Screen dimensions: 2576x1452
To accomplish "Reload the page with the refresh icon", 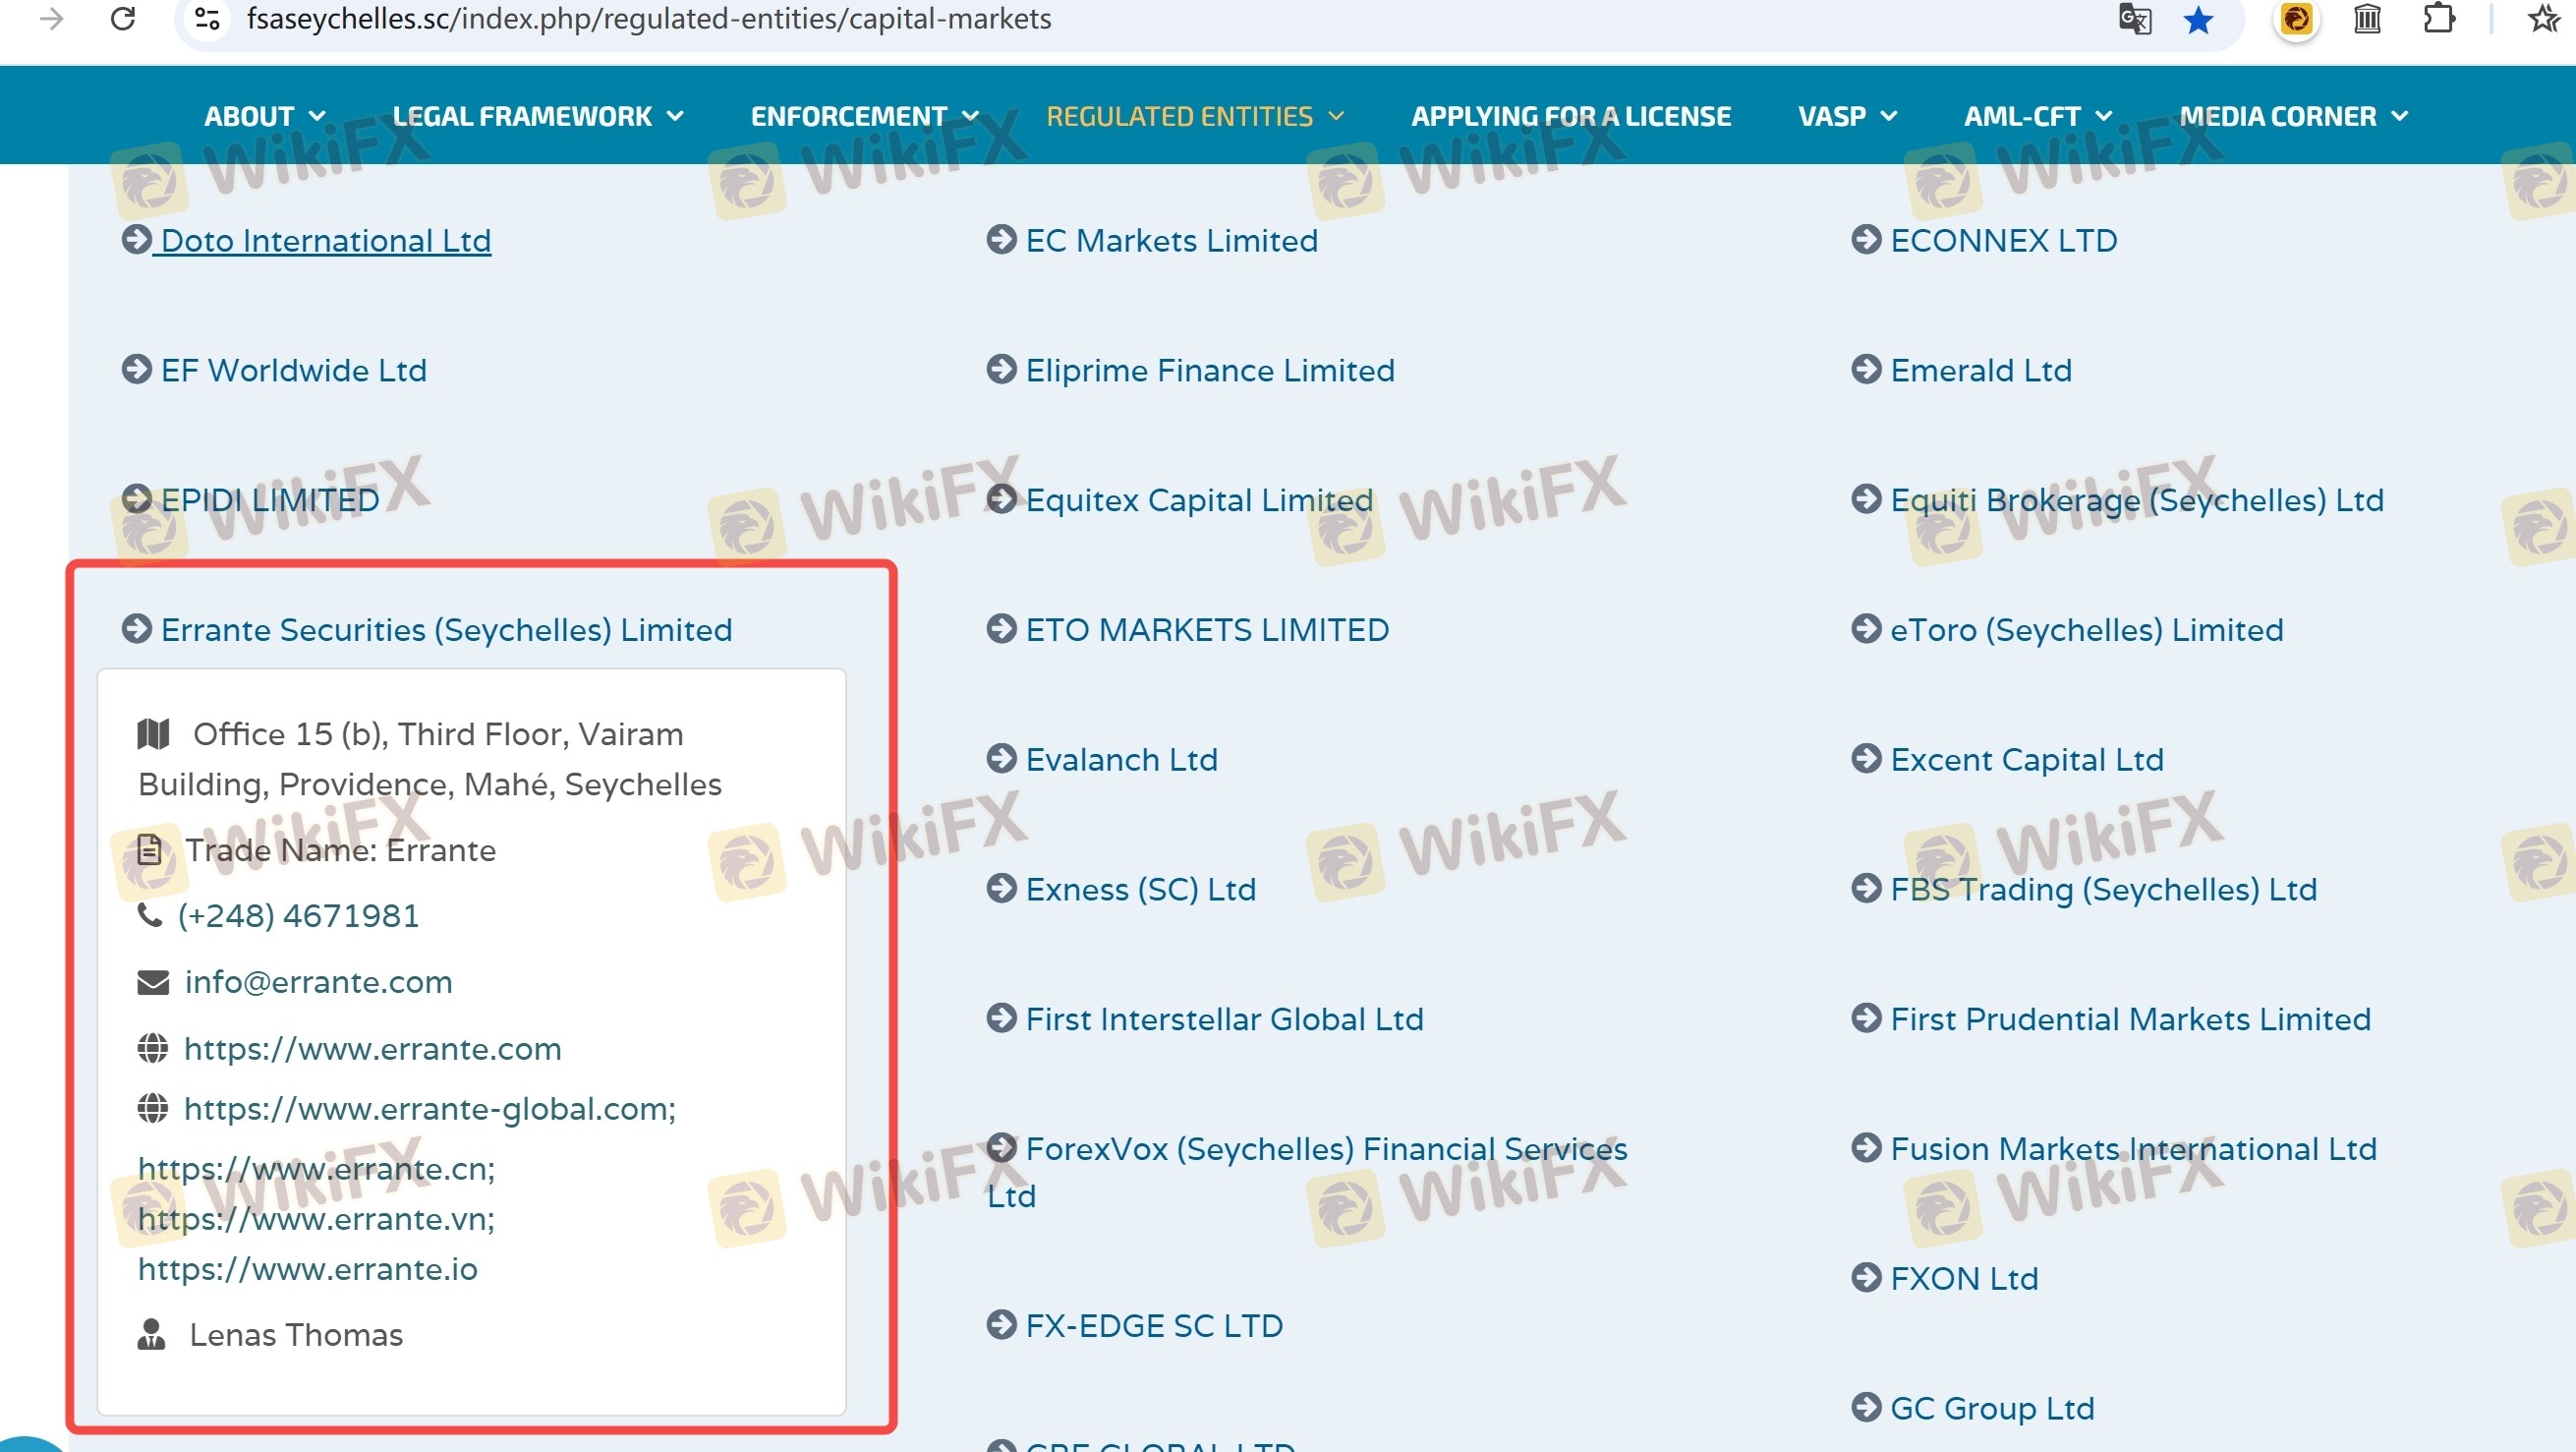I will (x=123, y=19).
